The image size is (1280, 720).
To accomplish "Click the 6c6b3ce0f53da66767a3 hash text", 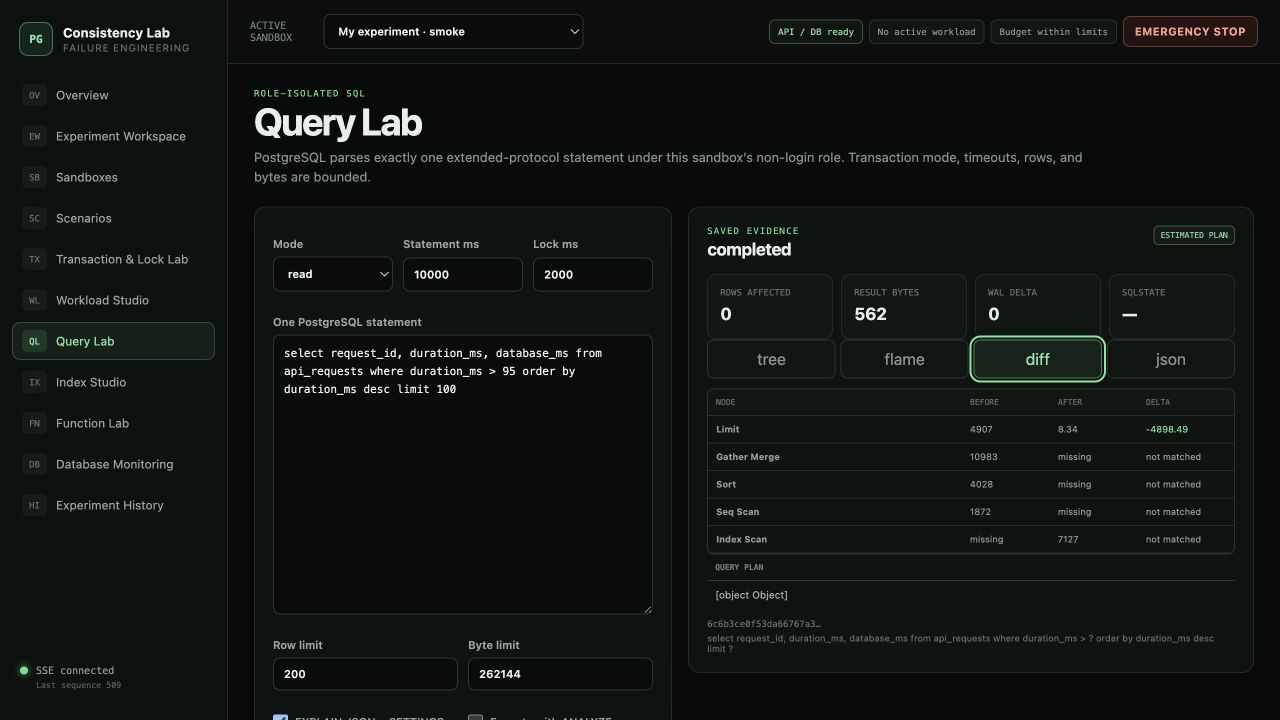I will [764, 623].
